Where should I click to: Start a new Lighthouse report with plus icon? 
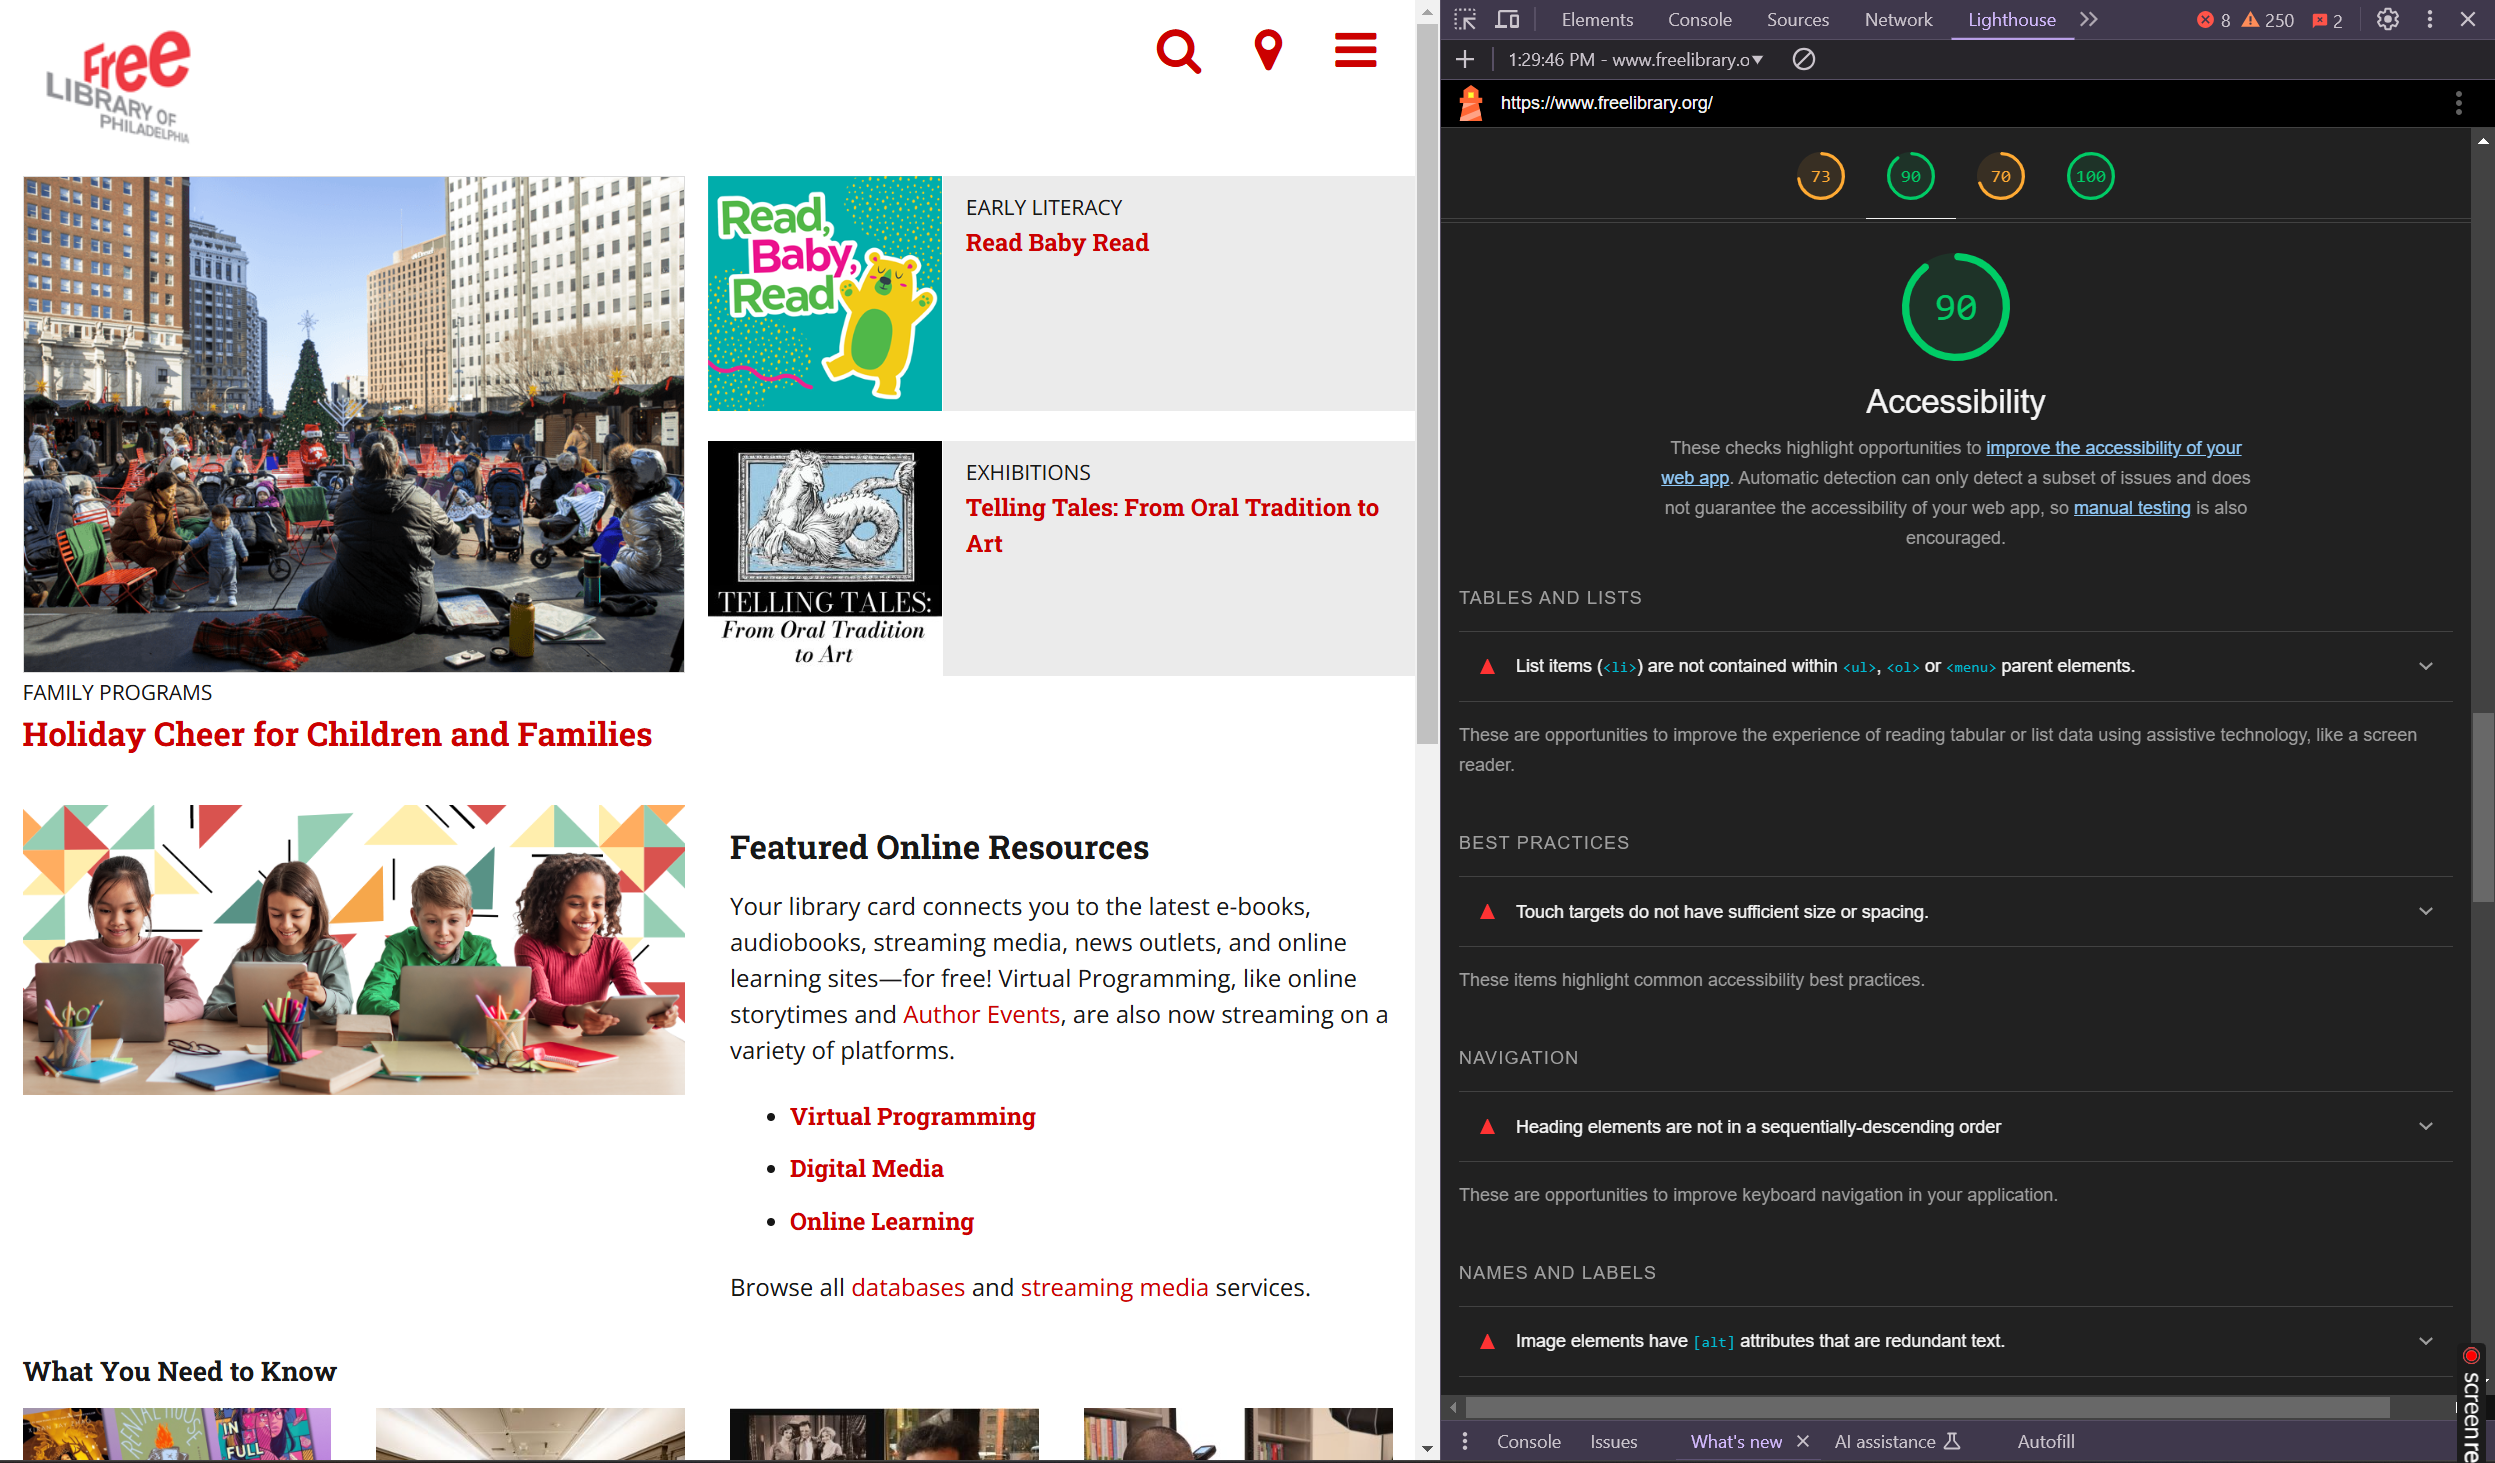tap(1465, 59)
